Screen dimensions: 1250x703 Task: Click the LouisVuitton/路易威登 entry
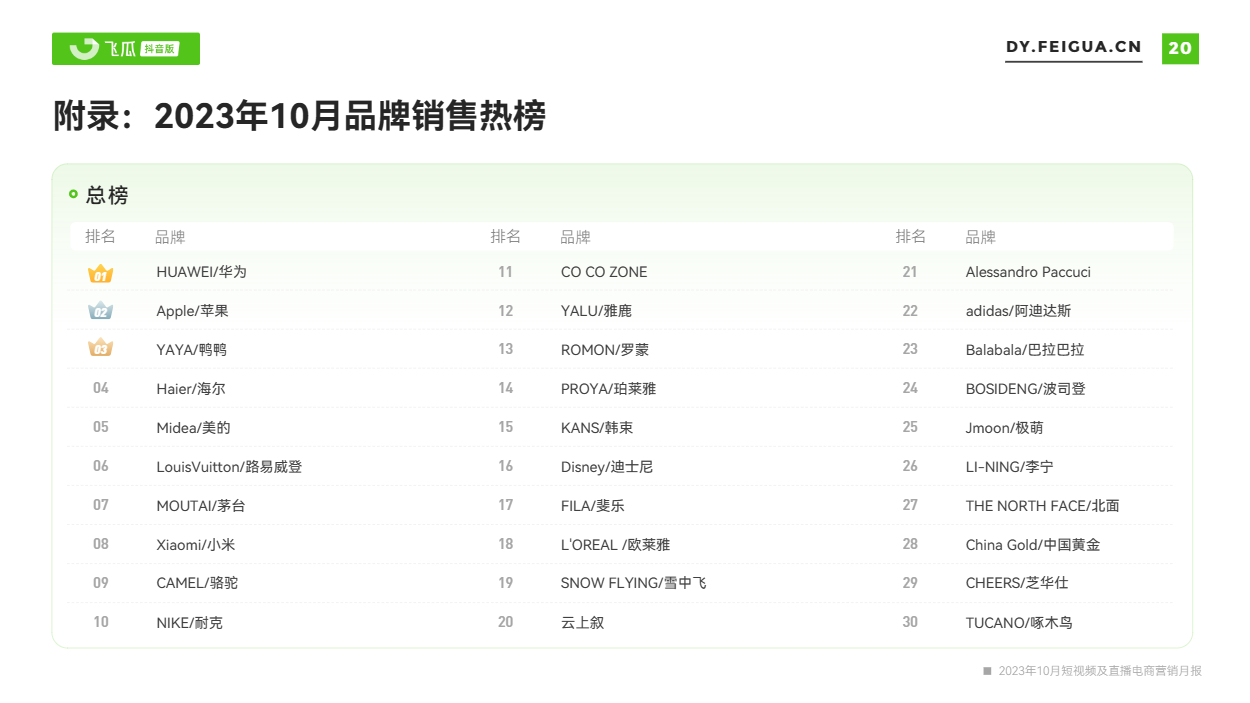(229, 466)
